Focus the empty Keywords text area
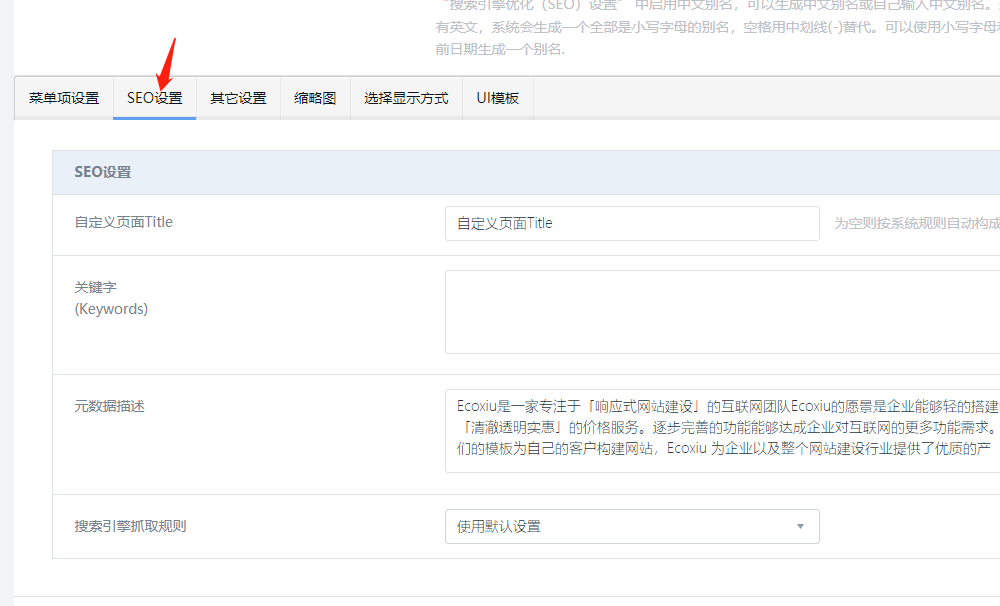The height and width of the screenshot is (606, 1000). click(720, 312)
